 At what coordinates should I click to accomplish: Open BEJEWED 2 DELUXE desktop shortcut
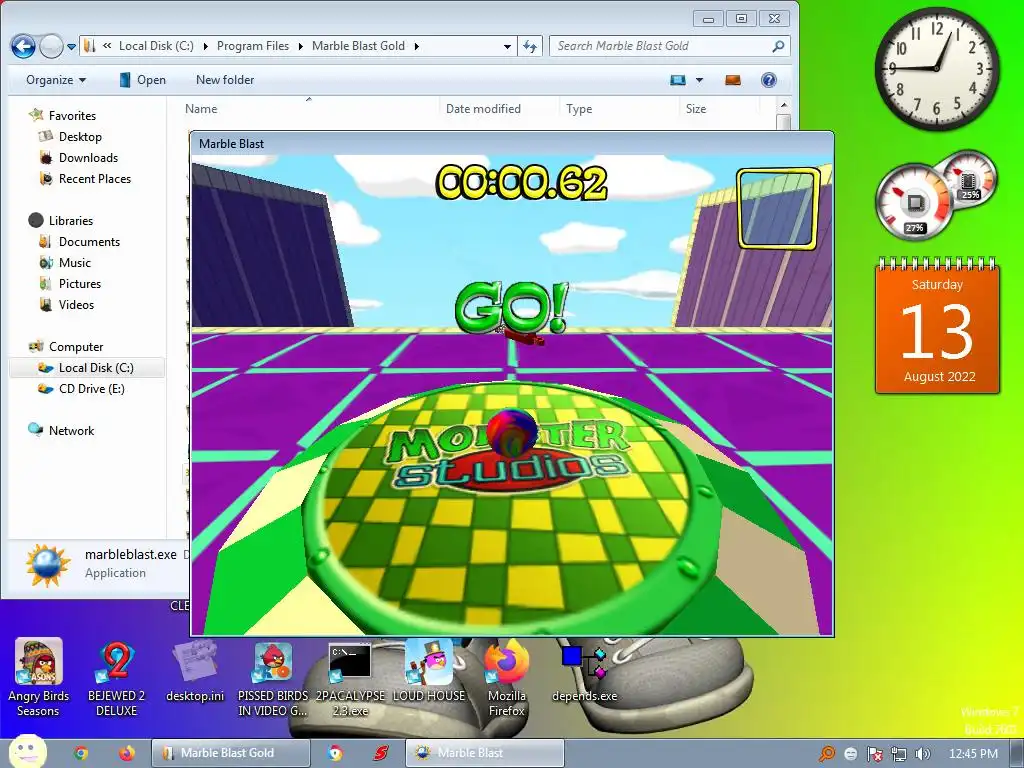(x=116, y=677)
